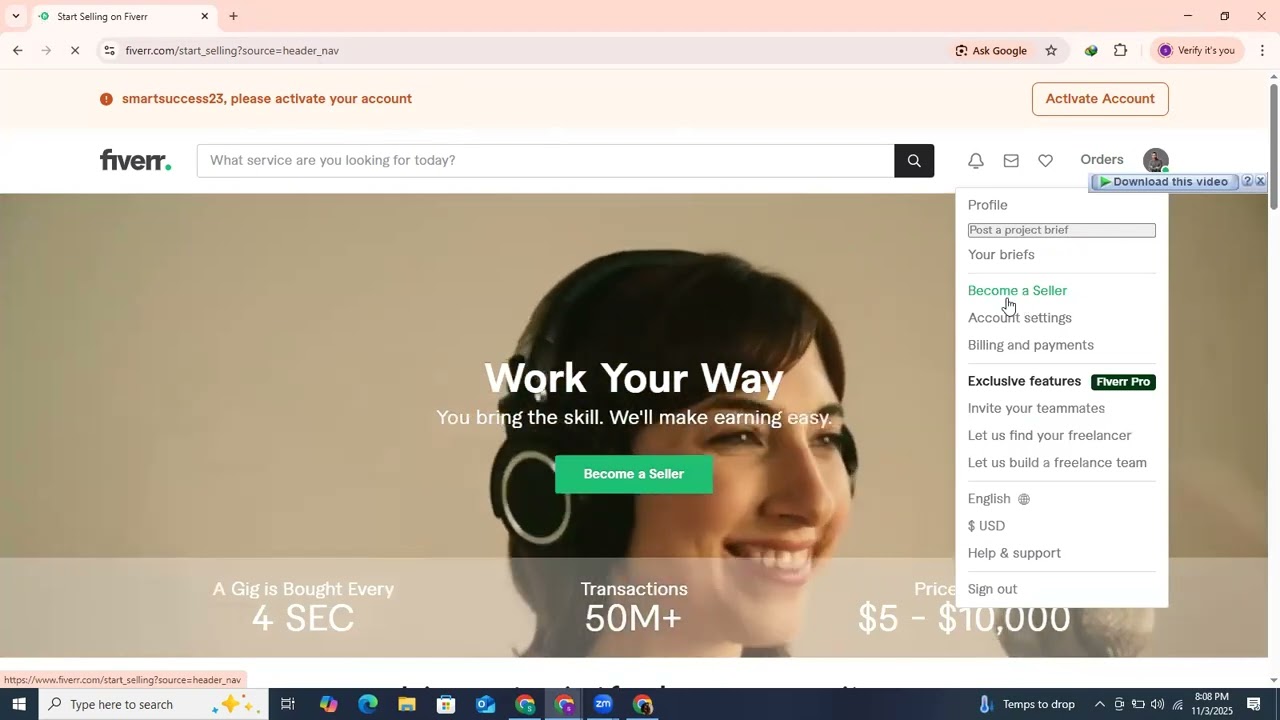Open Your briefs from the menu
The image size is (1280, 720).
(1001, 255)
